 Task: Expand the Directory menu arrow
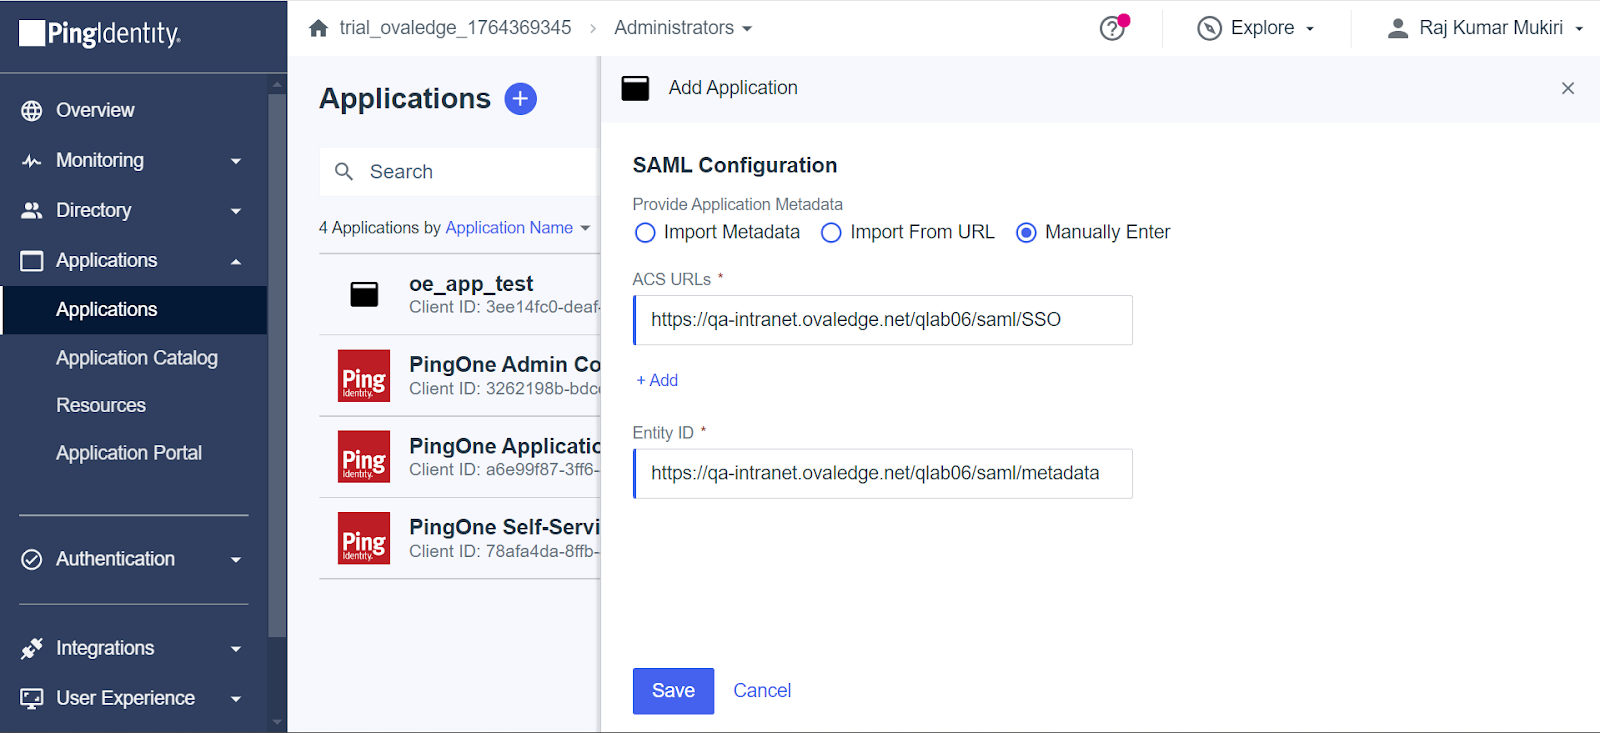[236, 211]
